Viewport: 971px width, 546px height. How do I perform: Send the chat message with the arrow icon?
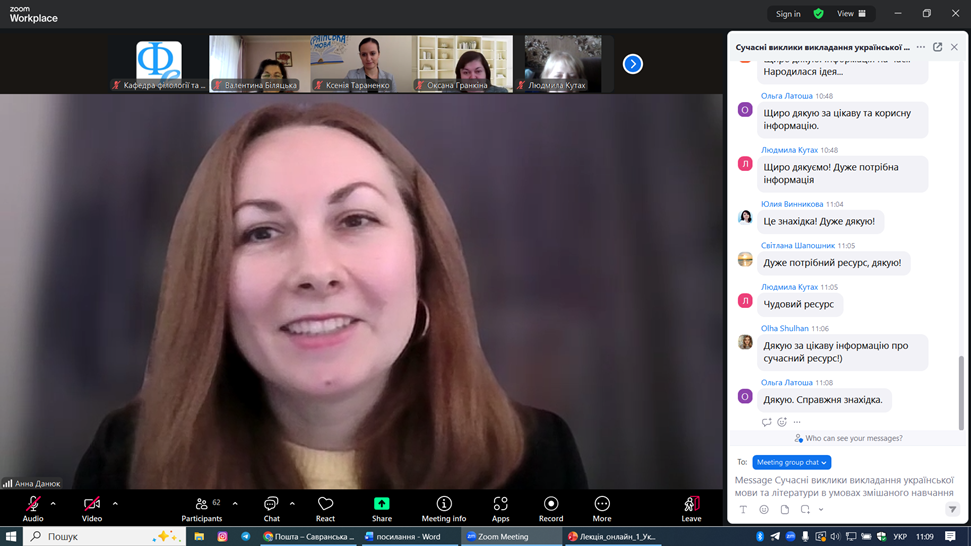point(952,510)
